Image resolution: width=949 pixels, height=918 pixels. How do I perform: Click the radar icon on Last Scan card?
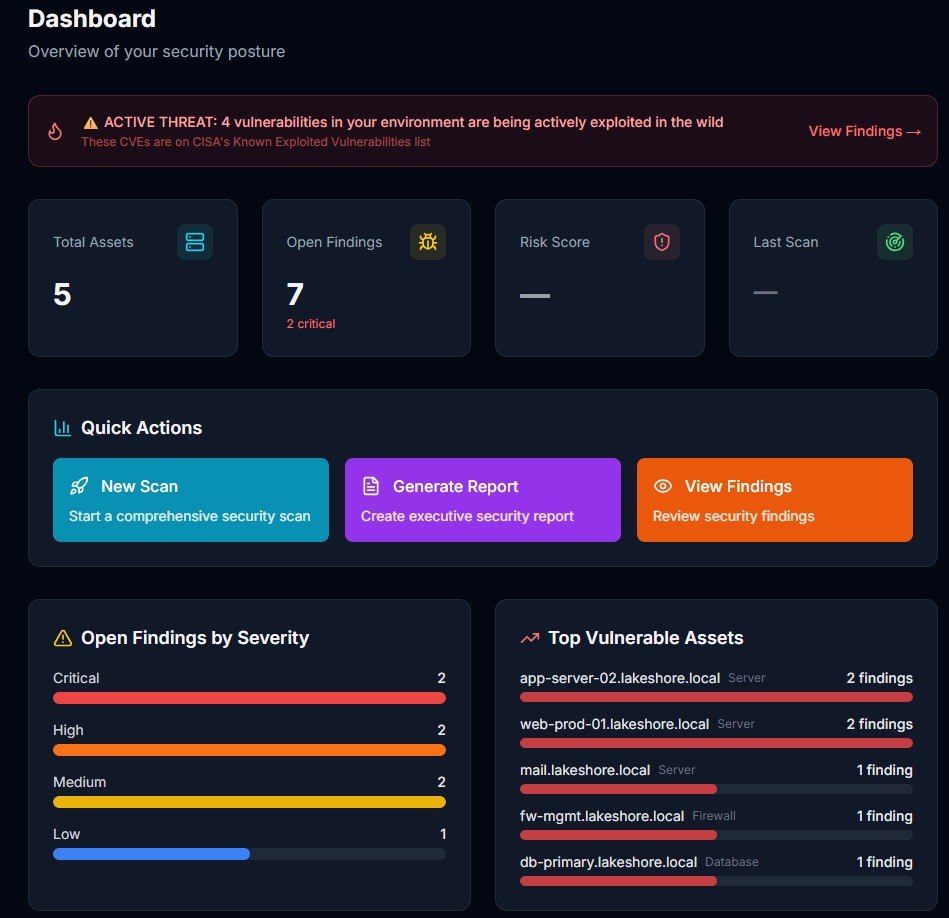[x=895, y=242]
